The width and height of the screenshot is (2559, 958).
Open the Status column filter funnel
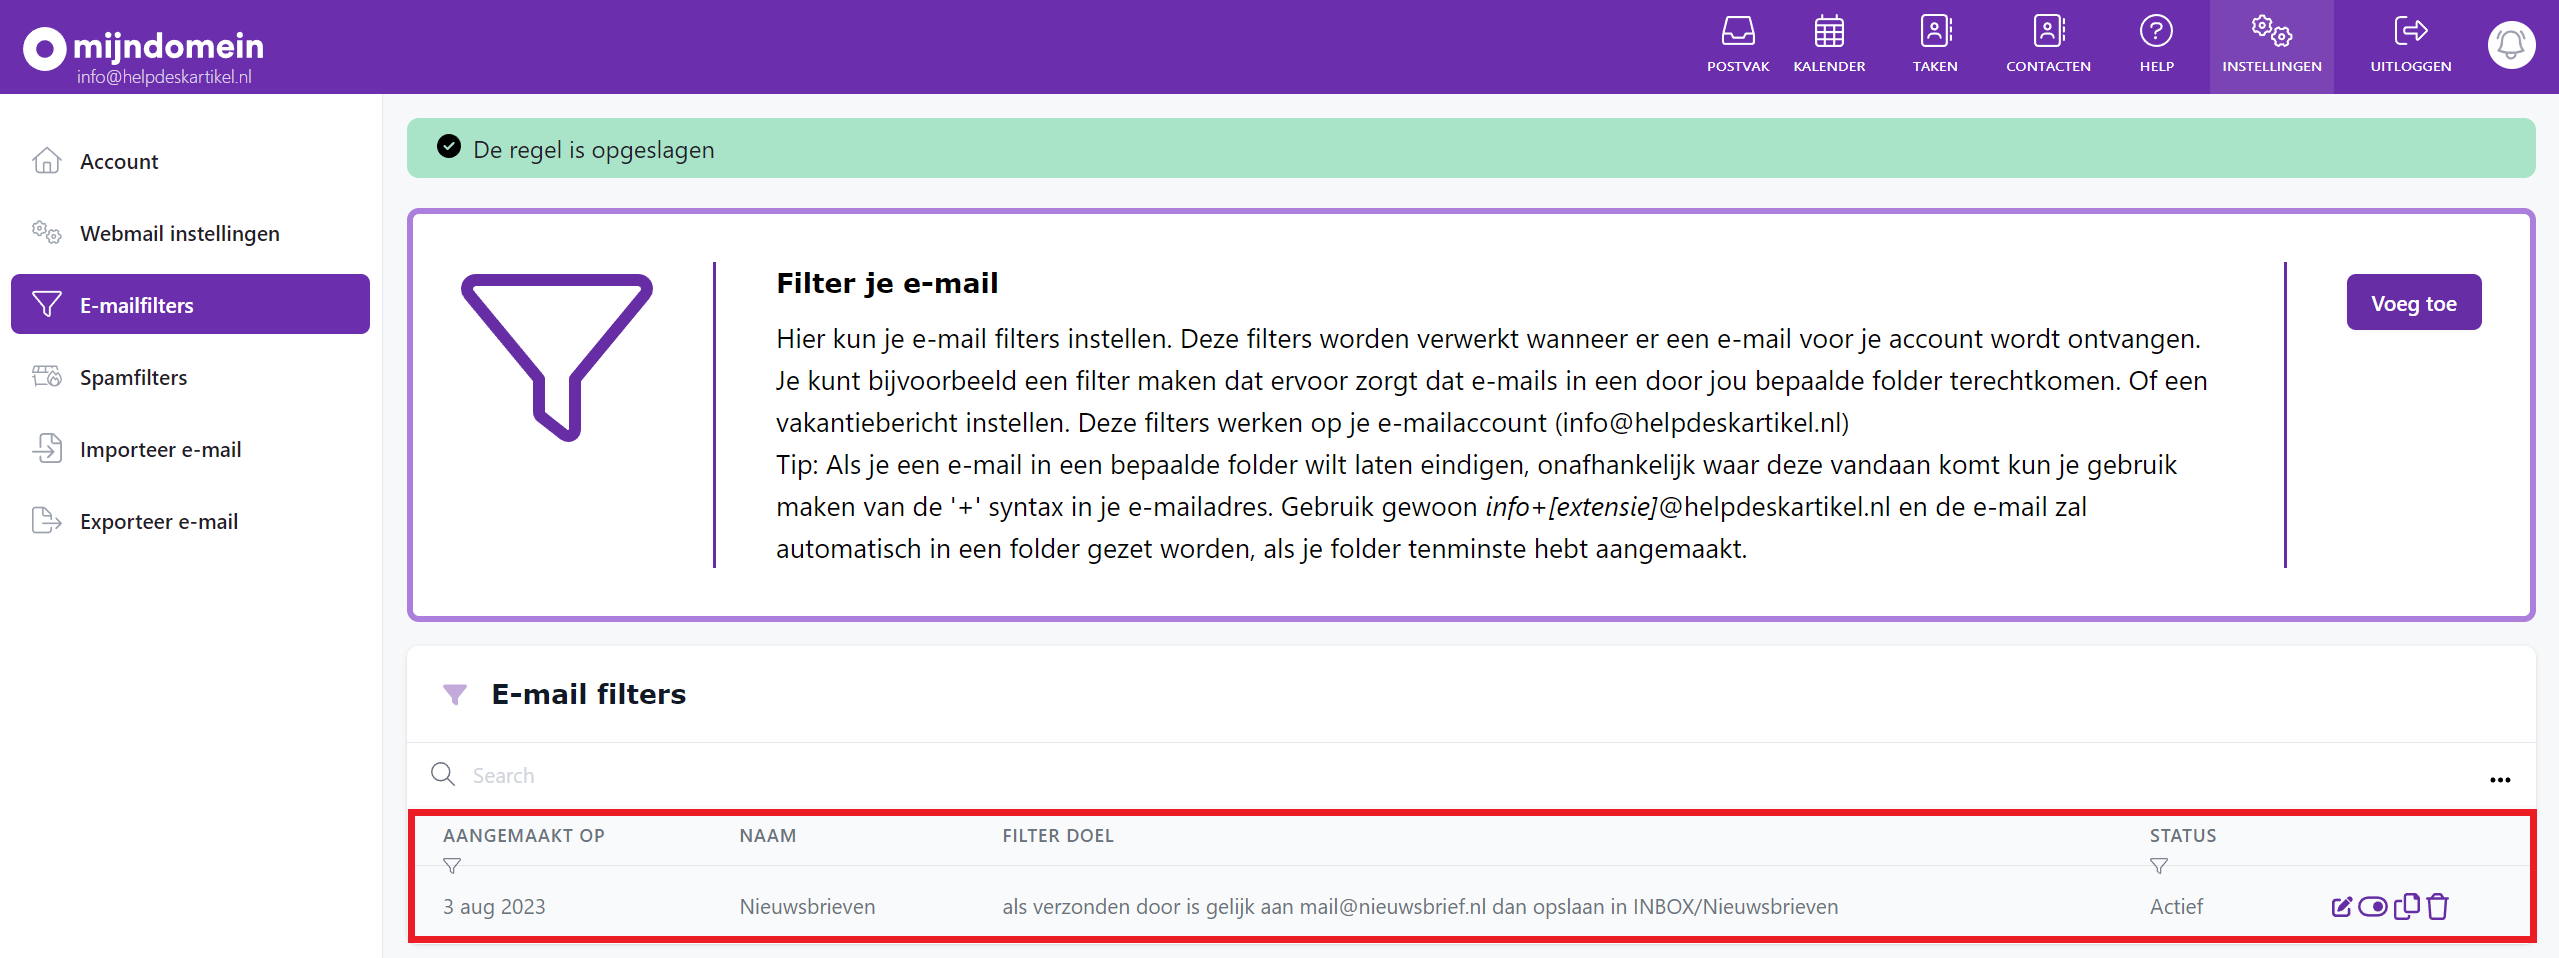click(2159, 866)
